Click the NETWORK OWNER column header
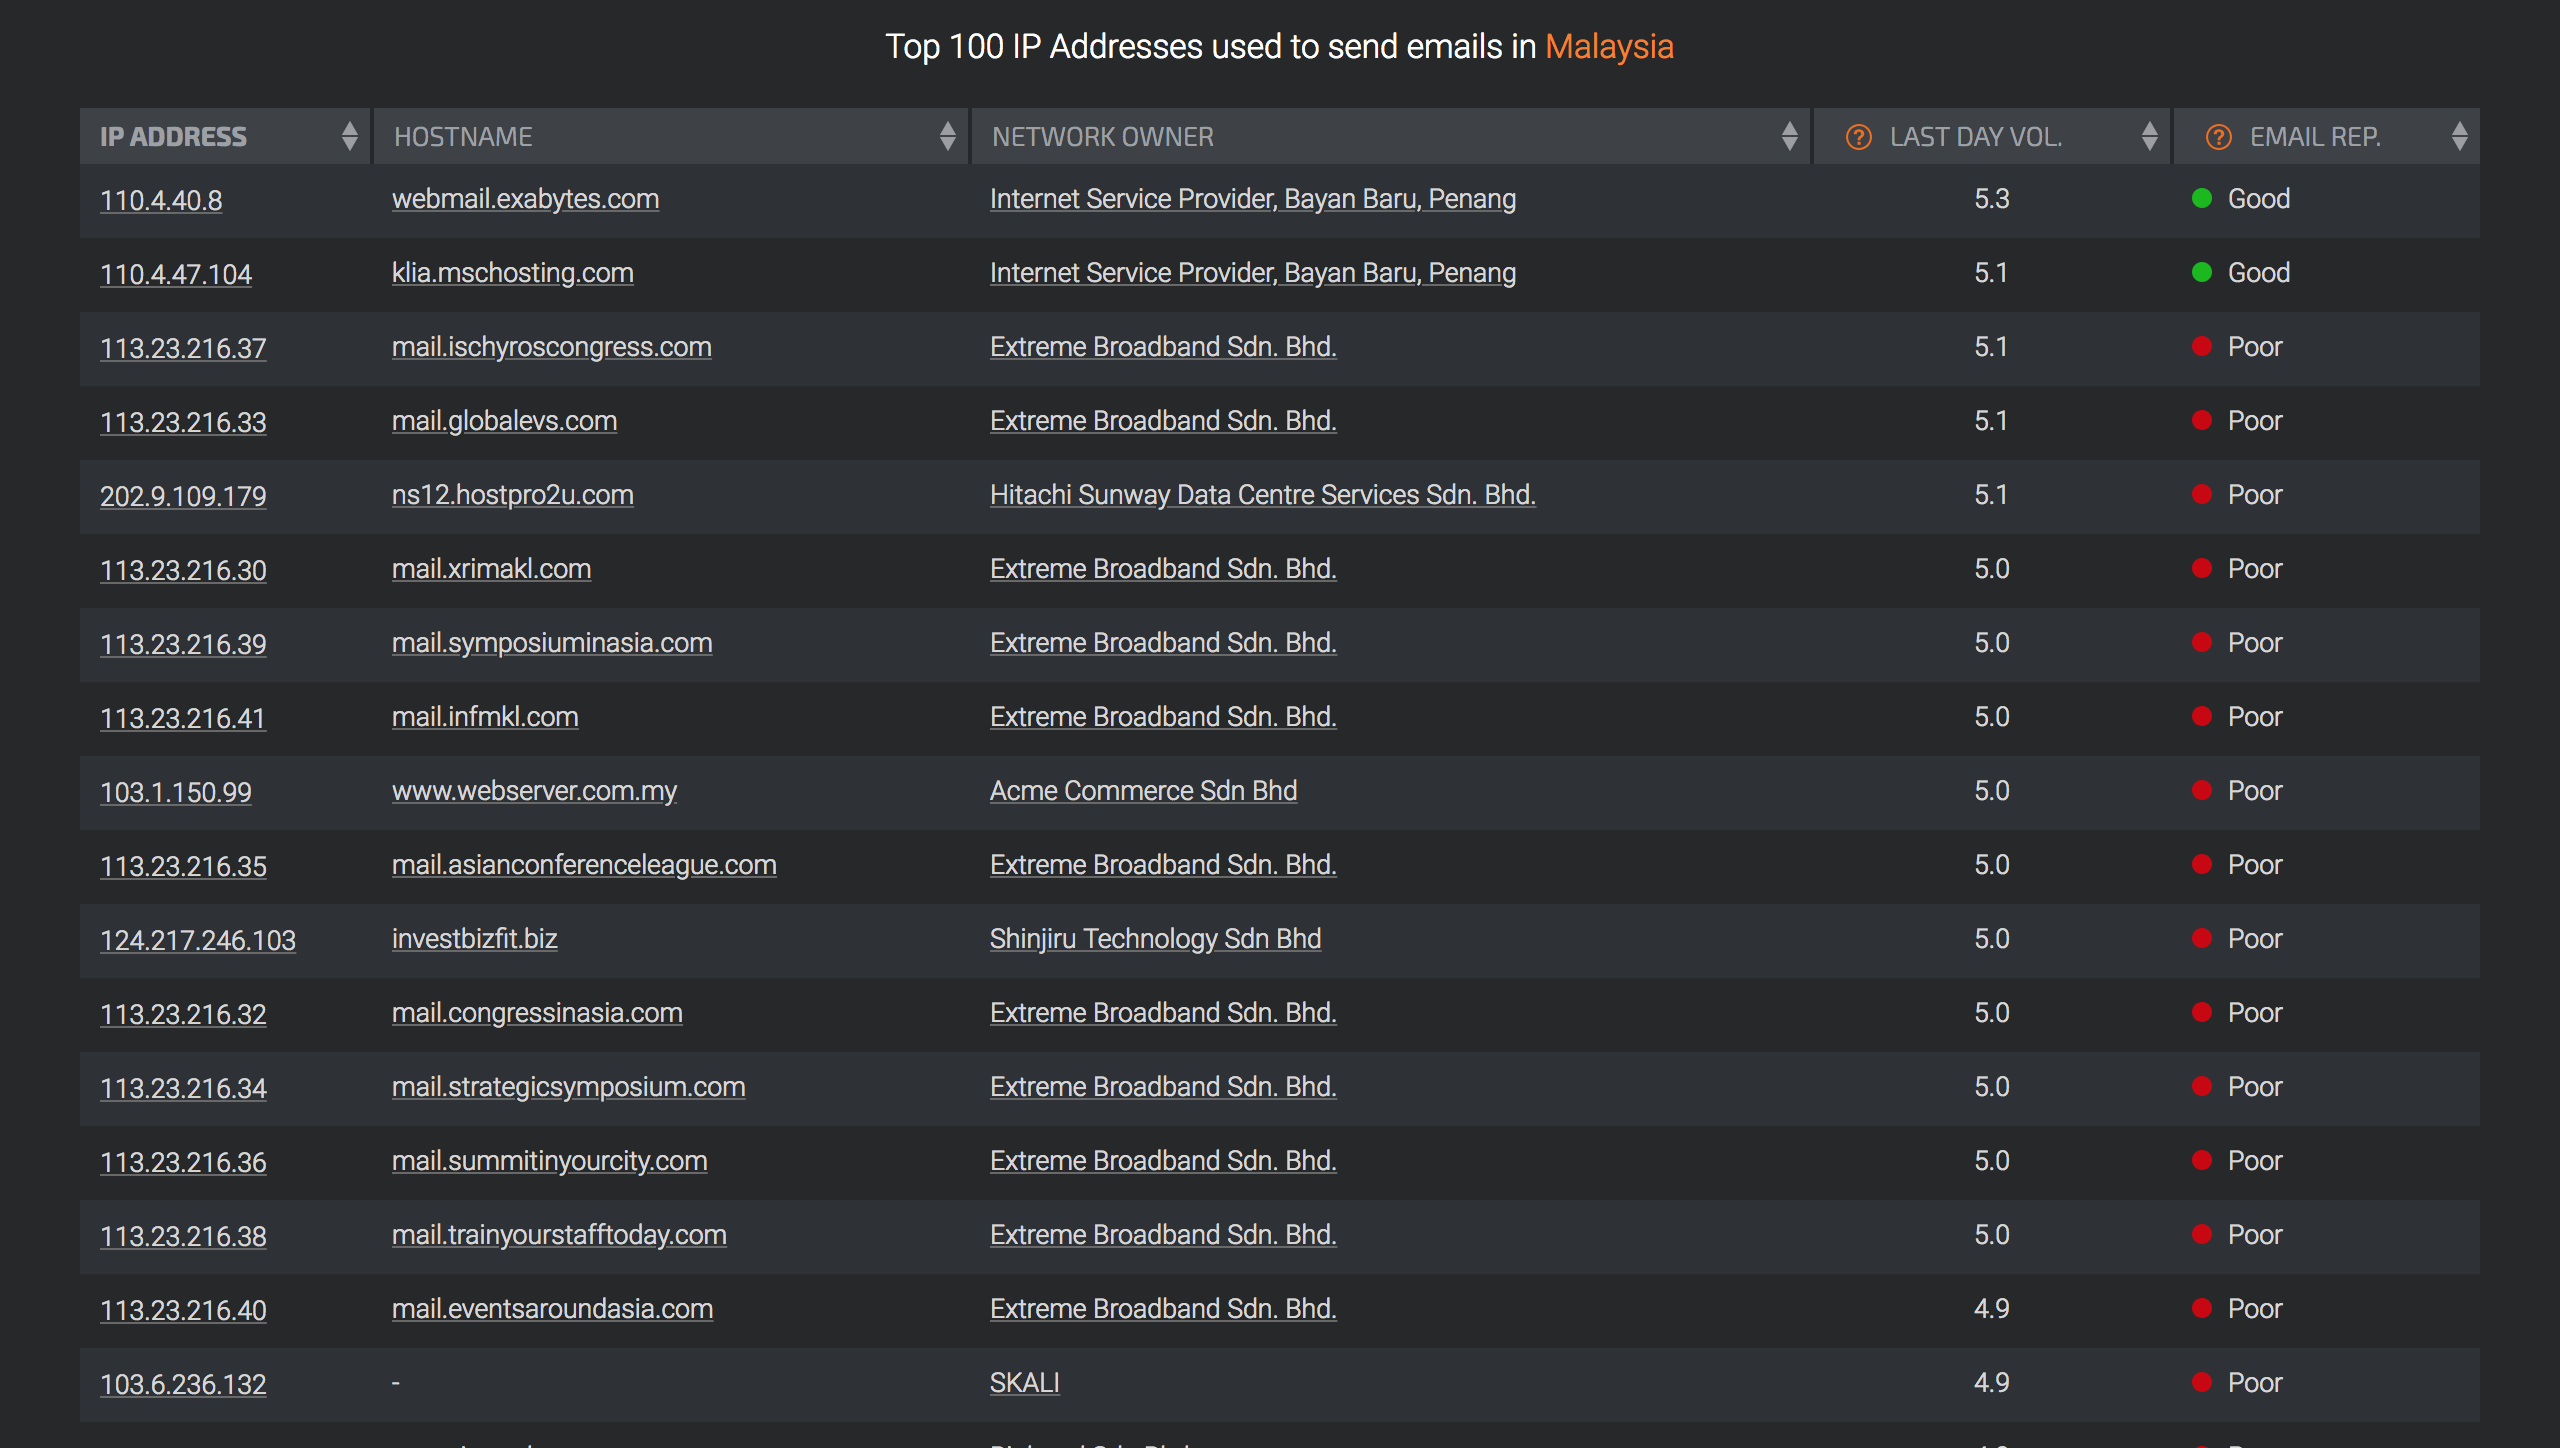The image size is (2560, 1448). 1391,136
